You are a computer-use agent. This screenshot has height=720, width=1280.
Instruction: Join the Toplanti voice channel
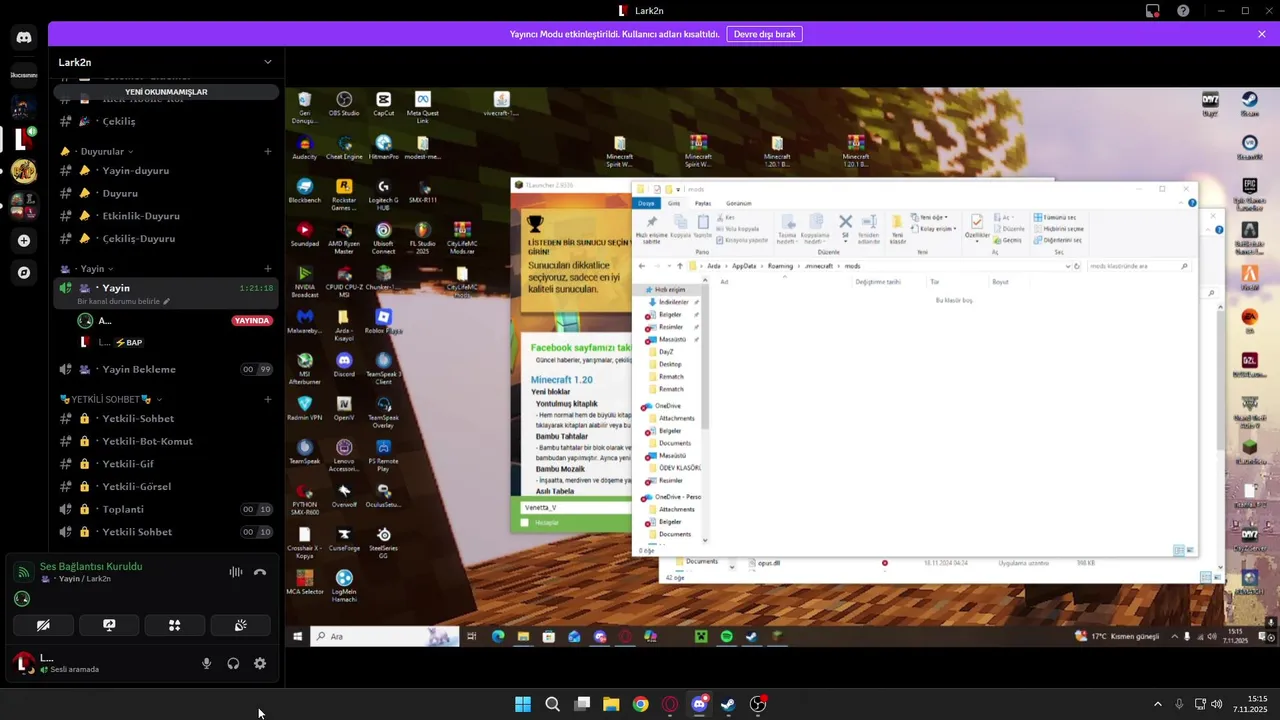tap(166, 509)
